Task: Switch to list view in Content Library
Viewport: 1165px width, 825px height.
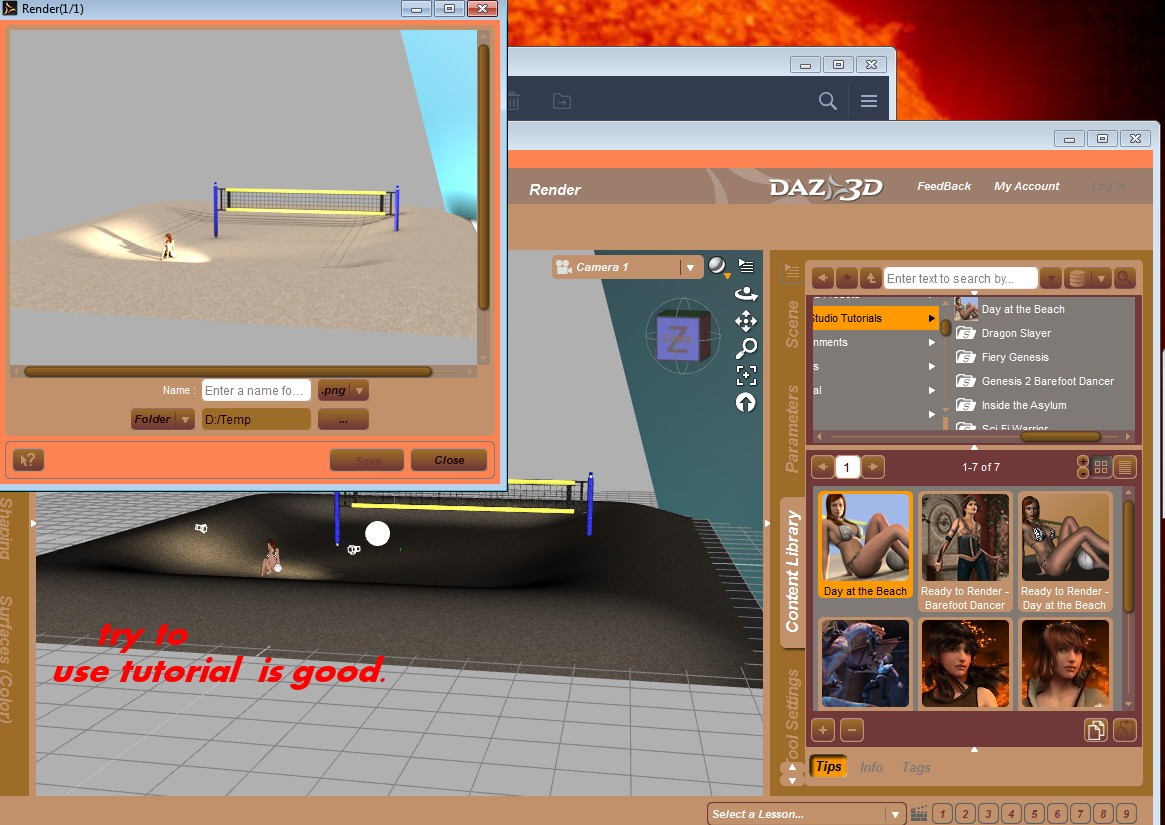Action: click(1125, 467)
